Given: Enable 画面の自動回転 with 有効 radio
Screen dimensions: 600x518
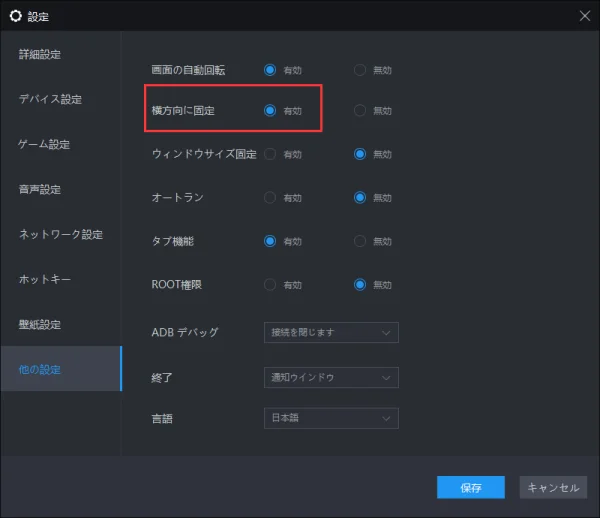Looking at the screenshot, I should 270,70.
